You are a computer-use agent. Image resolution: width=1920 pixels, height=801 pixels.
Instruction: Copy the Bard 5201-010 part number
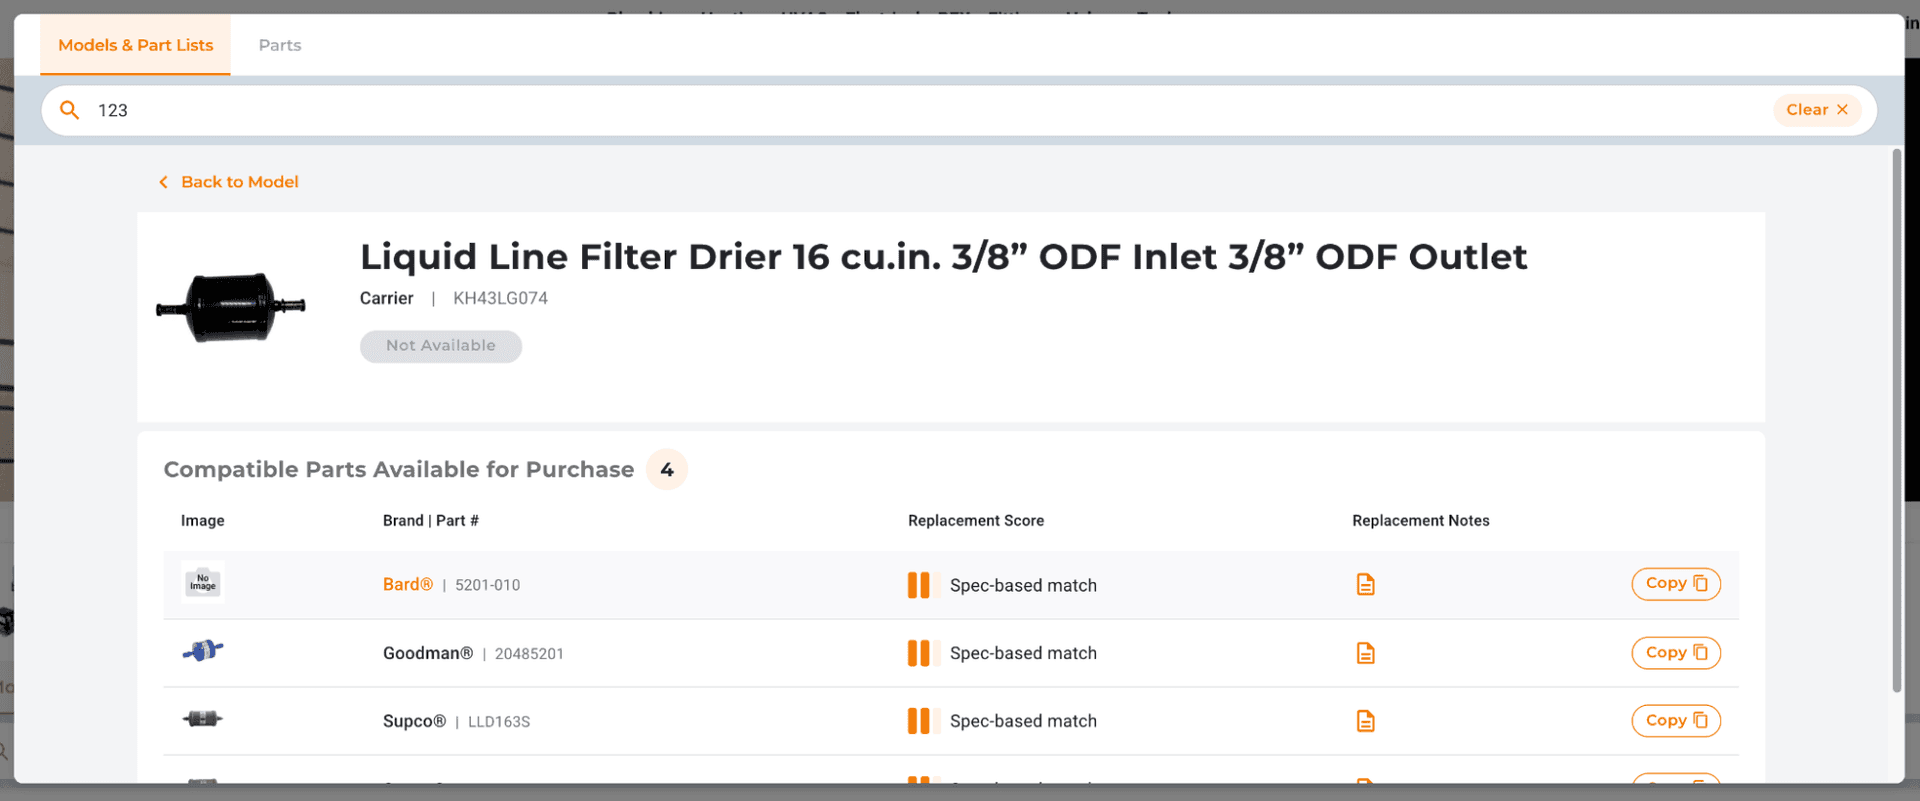(1676, 584)
